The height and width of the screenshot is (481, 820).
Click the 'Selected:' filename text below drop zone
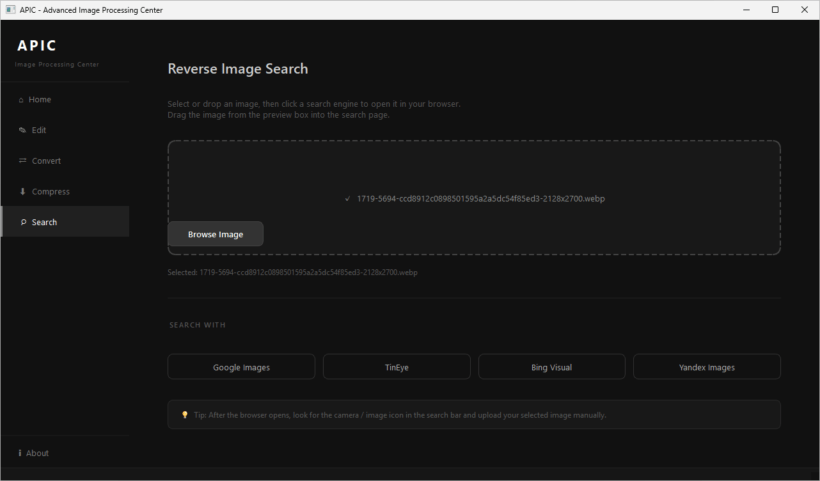pyautogui.click(x=292, y=272)
